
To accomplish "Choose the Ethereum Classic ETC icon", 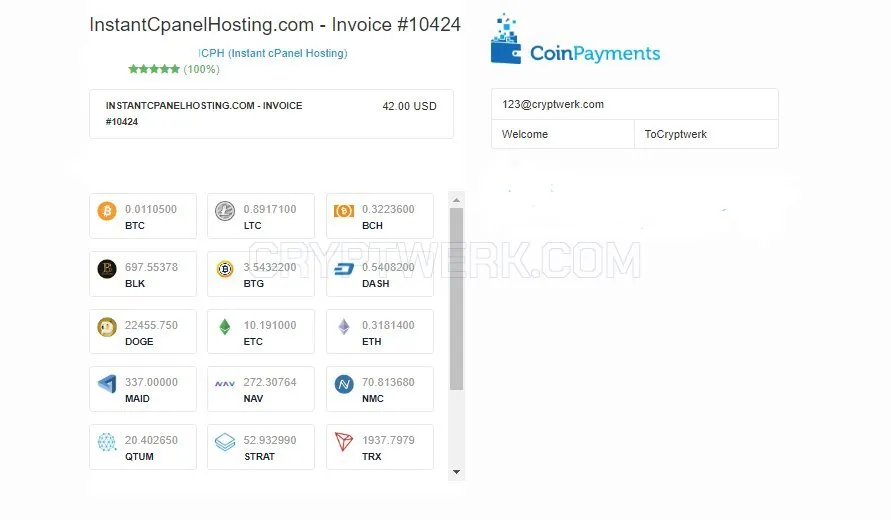I will [x=225, y=327].
